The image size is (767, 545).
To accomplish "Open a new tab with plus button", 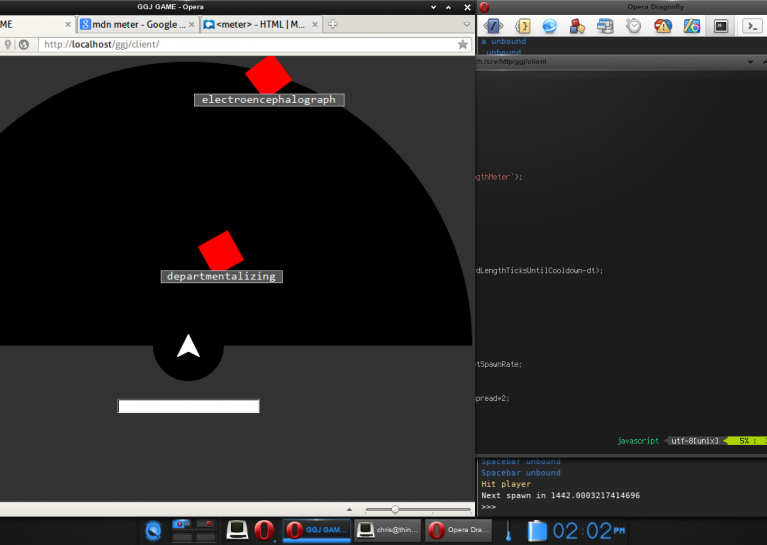I will pos(333,24).
